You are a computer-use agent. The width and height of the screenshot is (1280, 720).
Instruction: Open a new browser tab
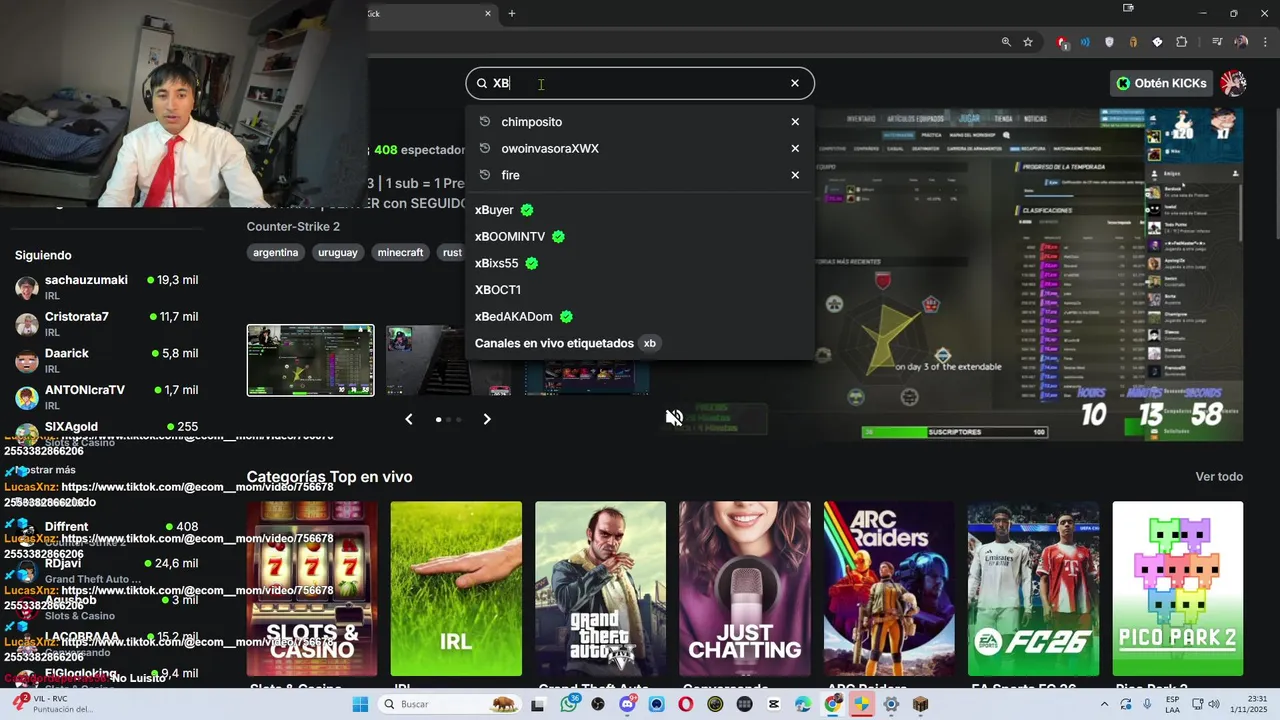pyautogui.click(x=512, y=13)
